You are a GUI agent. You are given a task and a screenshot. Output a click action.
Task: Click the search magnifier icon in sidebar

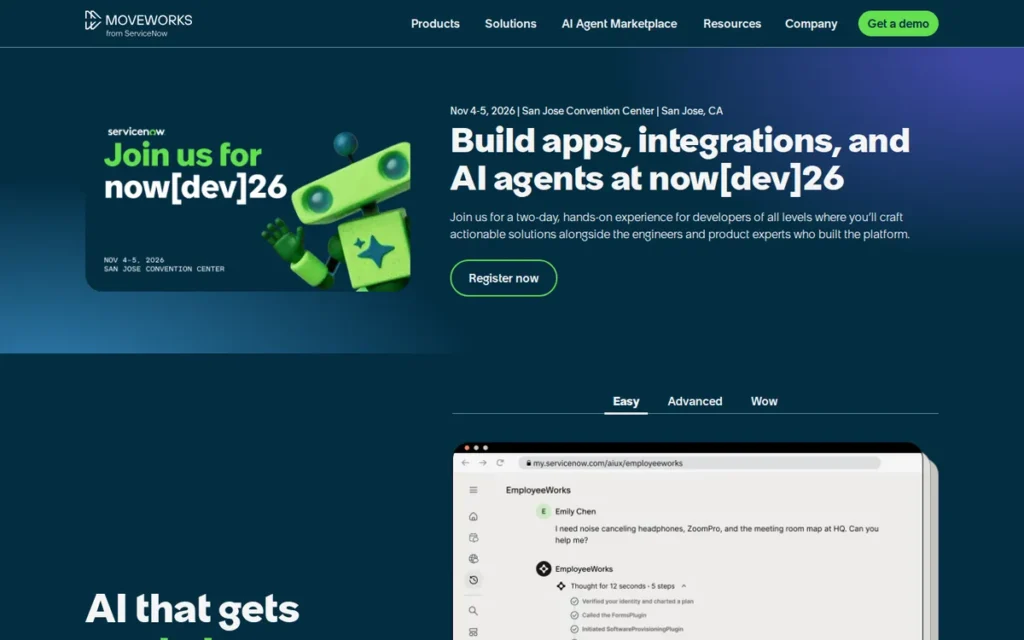click(473, 611)
